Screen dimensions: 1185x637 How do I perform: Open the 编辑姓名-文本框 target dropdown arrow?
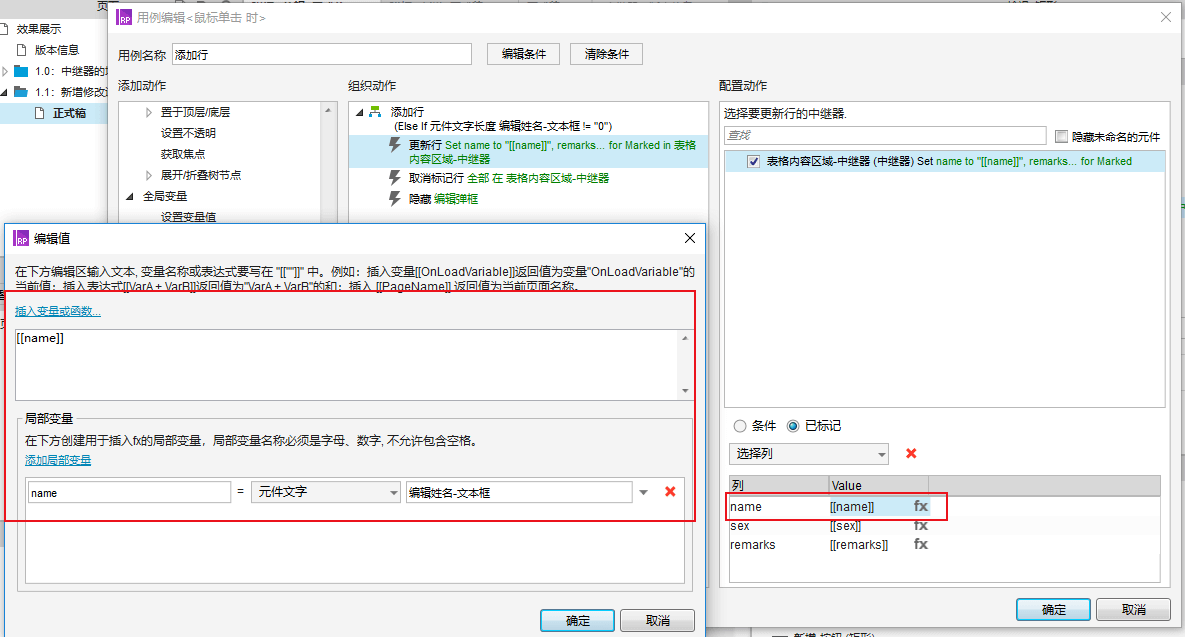[643, 492]
